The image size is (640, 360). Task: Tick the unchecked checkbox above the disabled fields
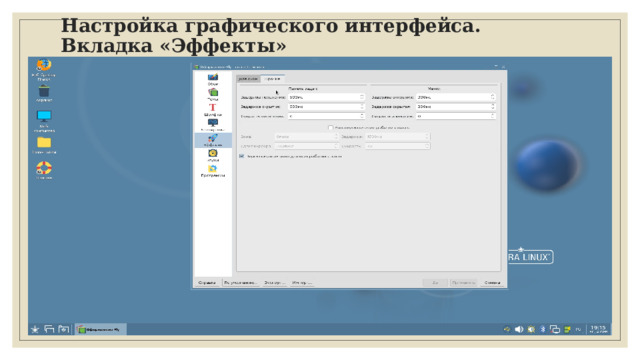[x=331, y=128]
